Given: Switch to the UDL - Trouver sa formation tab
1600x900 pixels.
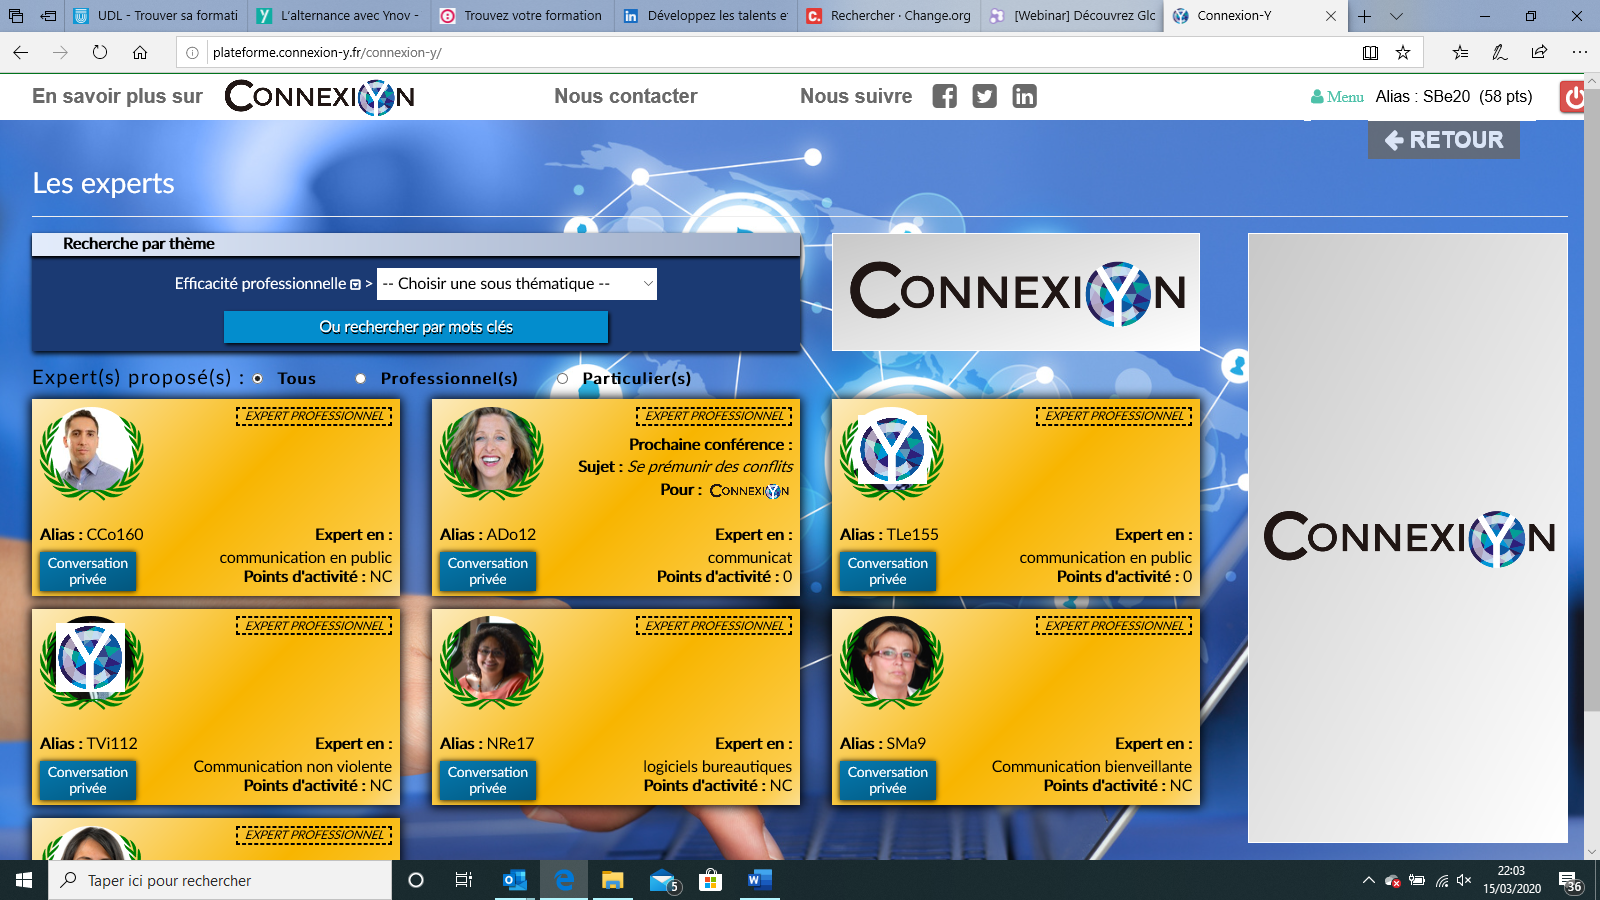Looking at the screenshot, I should click(157, 16).
